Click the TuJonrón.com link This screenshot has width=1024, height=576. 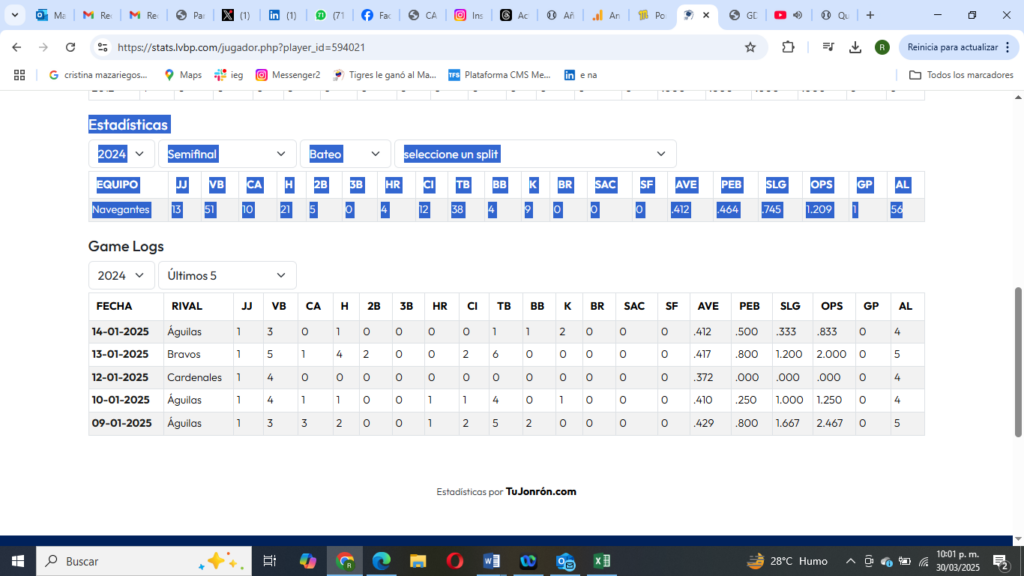point(541,491)
